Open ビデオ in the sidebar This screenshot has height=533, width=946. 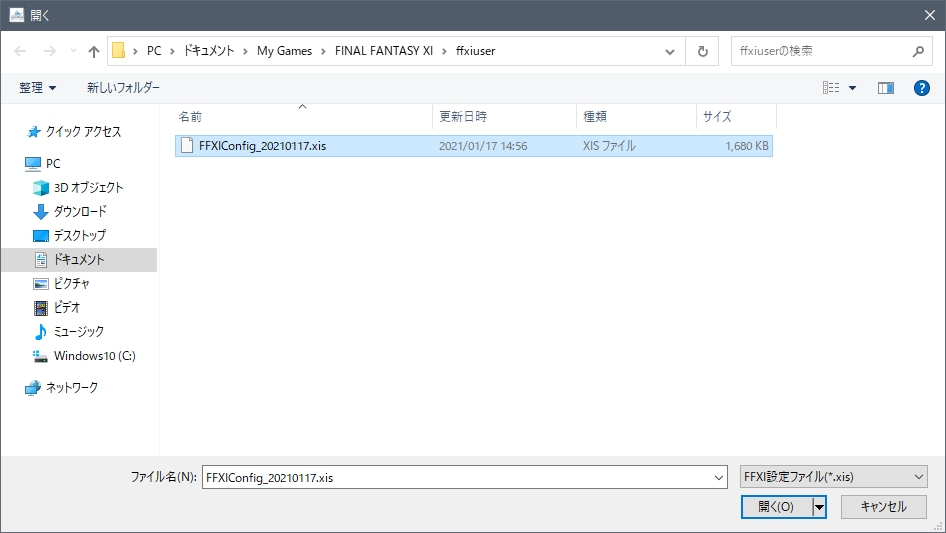pos(66,307)
